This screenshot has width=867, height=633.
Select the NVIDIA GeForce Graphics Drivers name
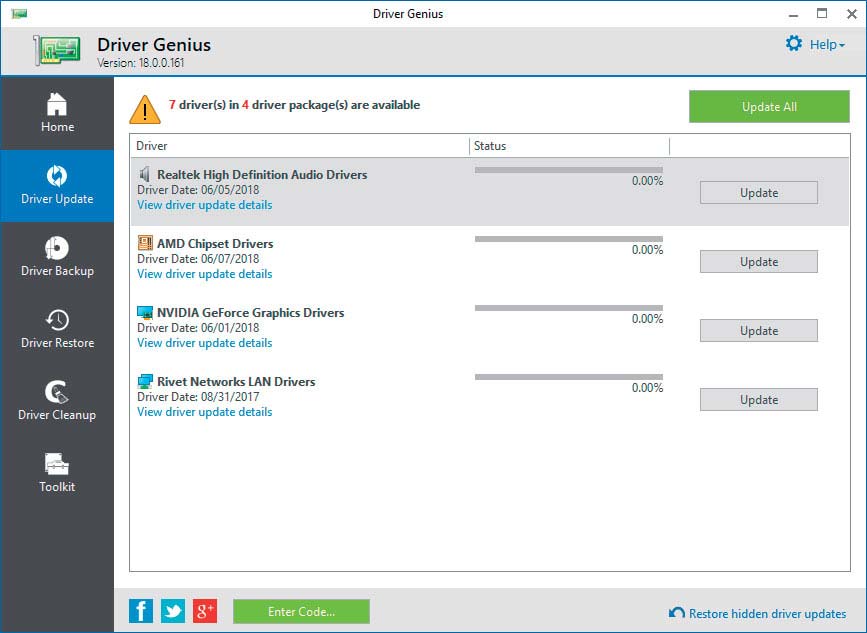pos(250,313)
